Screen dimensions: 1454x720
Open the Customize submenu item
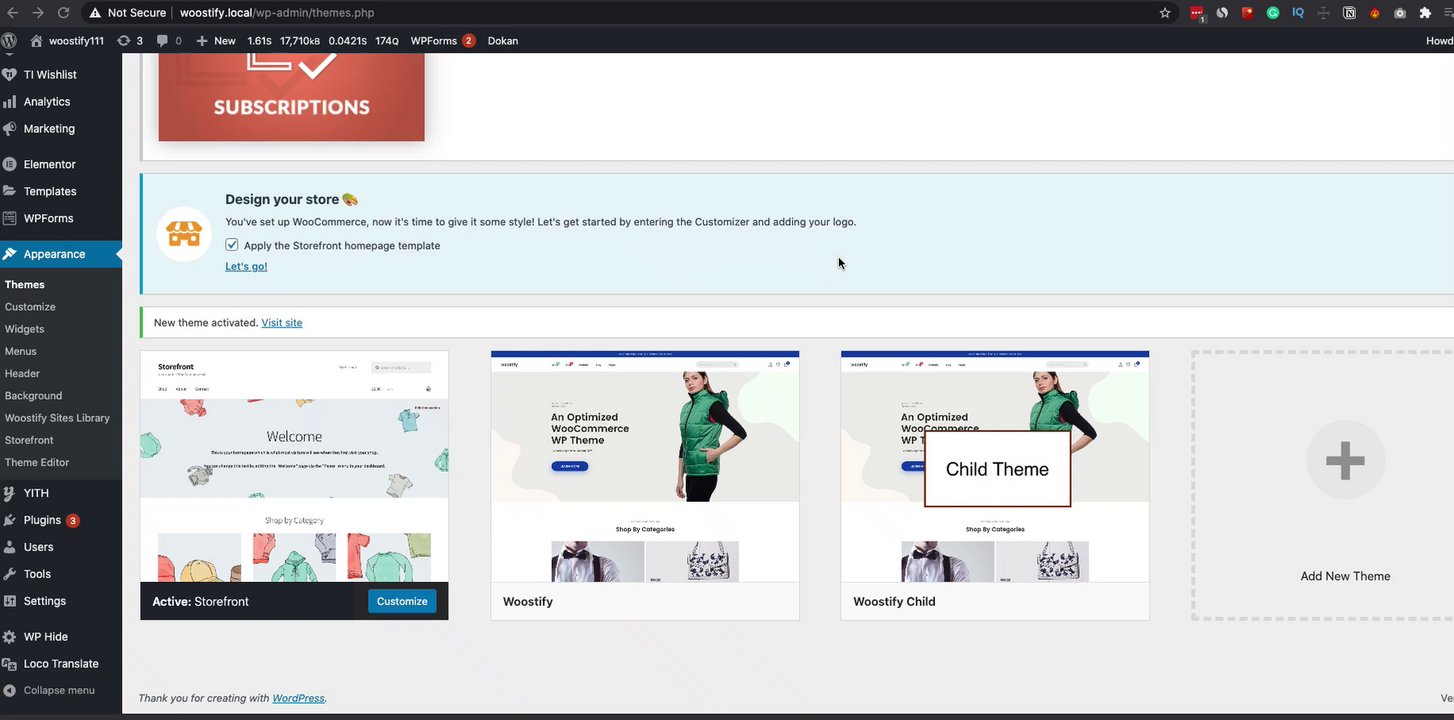30,307
